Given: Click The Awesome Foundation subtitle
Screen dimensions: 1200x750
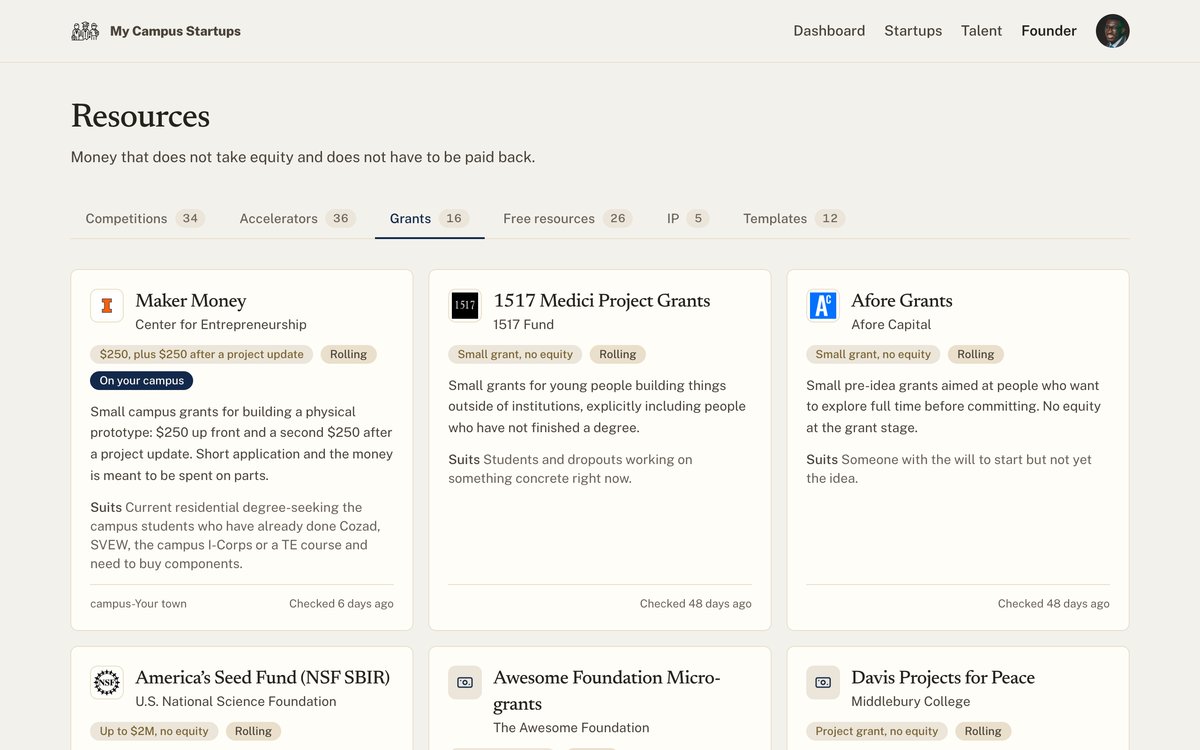Looking at the screenshot, I should tap(571, 727).
